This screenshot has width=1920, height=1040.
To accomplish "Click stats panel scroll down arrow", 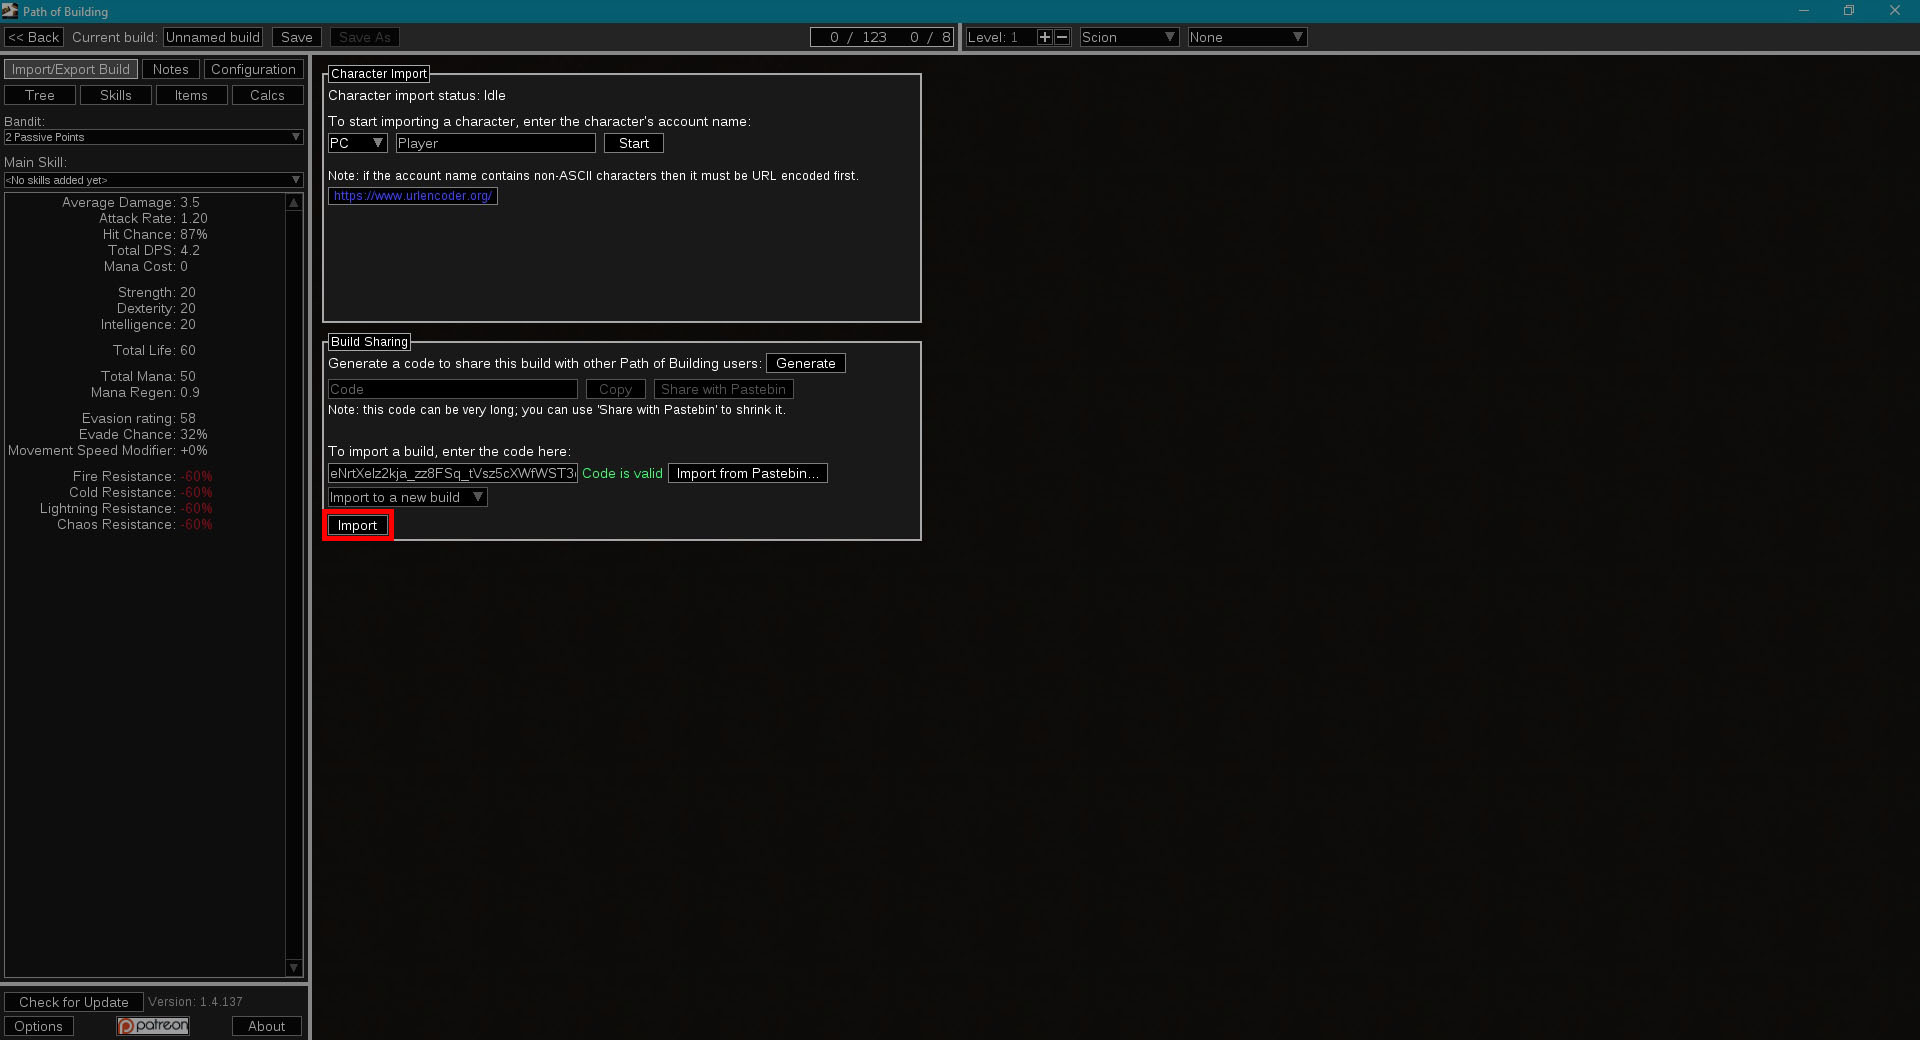I will click(x=294, y=968).
